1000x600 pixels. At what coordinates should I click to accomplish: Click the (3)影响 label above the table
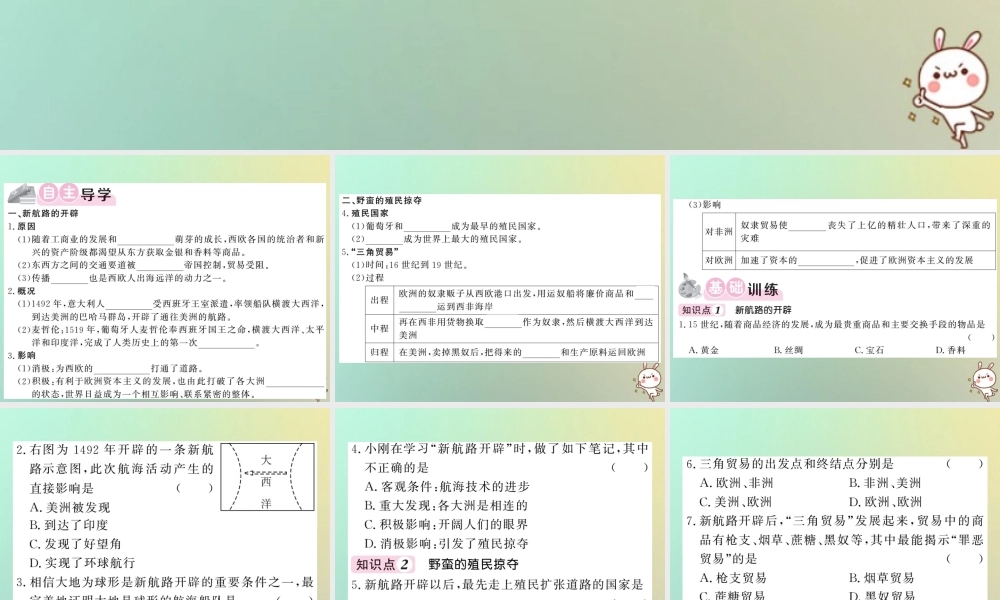(x=705, y=205)
